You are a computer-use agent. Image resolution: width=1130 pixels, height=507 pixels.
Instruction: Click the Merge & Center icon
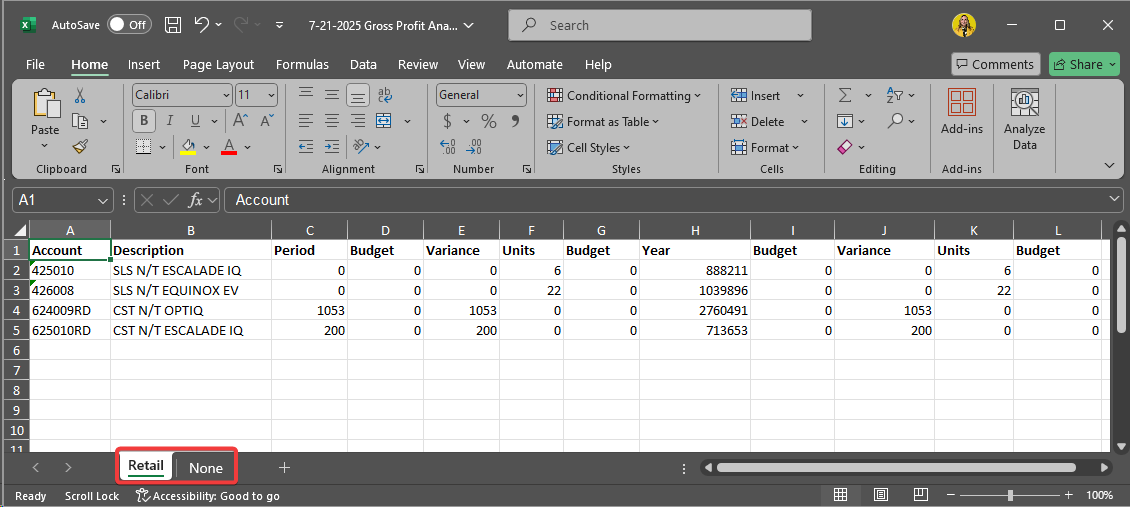pos(384,121)
